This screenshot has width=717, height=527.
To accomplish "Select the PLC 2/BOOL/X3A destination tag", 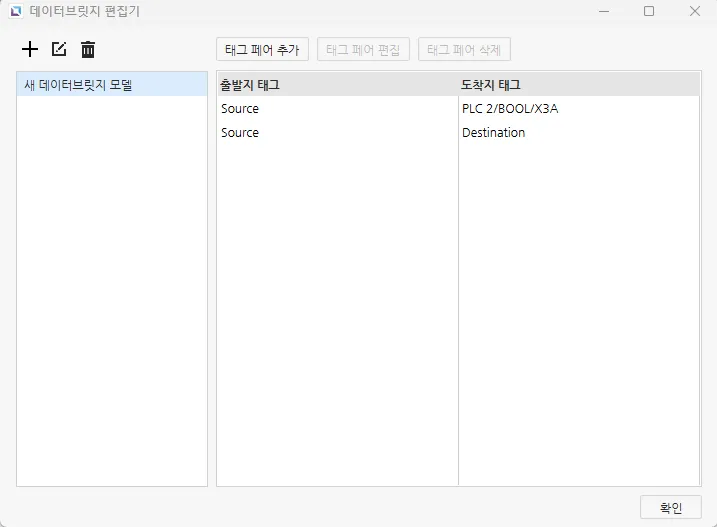I will point(510,108).
